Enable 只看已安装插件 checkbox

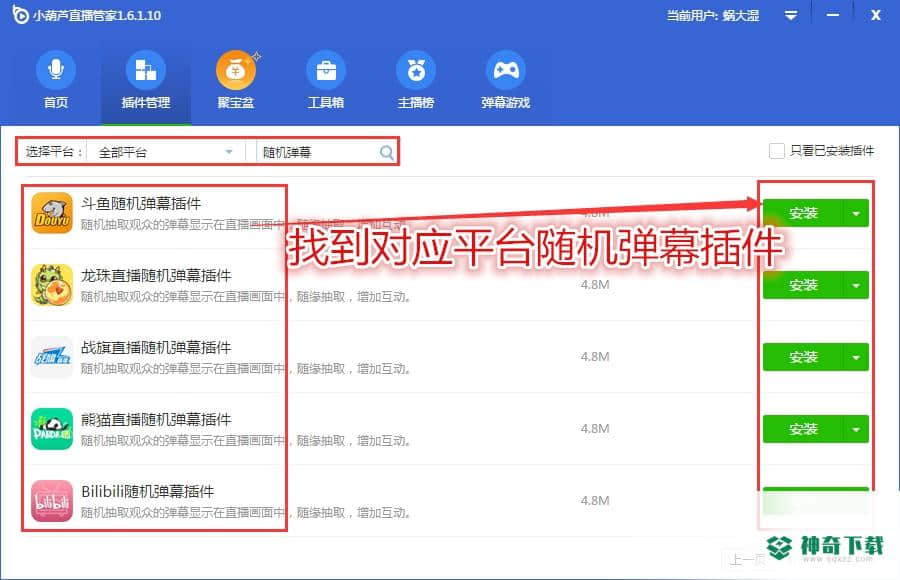pyautogui.click(x=777, y=151)
